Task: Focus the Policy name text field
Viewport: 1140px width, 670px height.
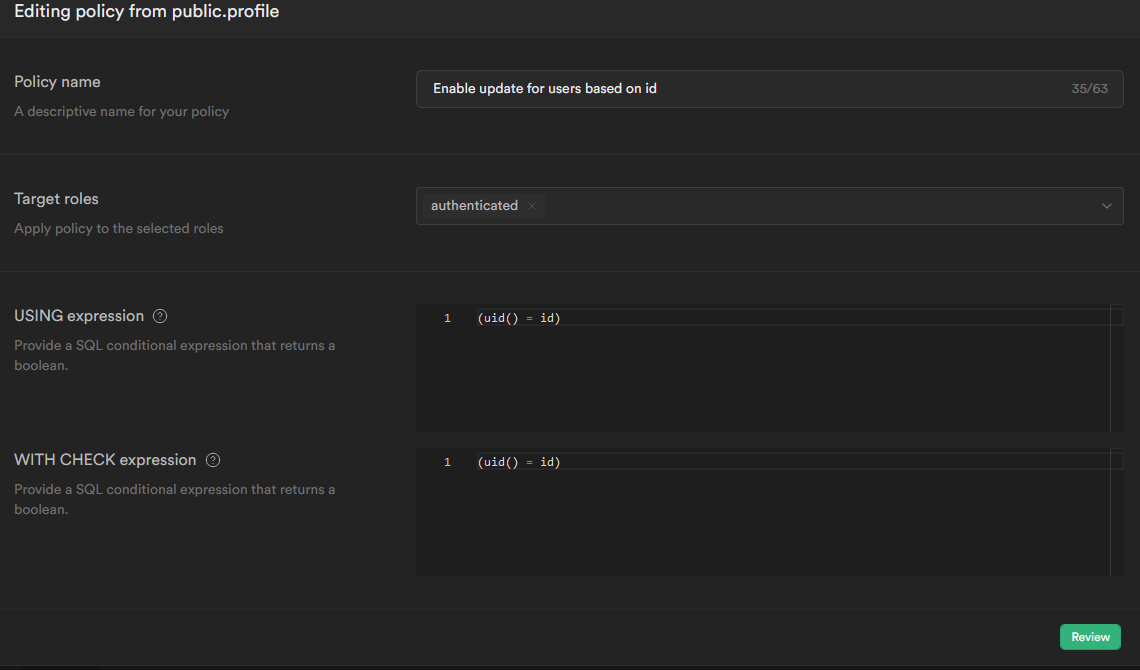Action: 740,89
